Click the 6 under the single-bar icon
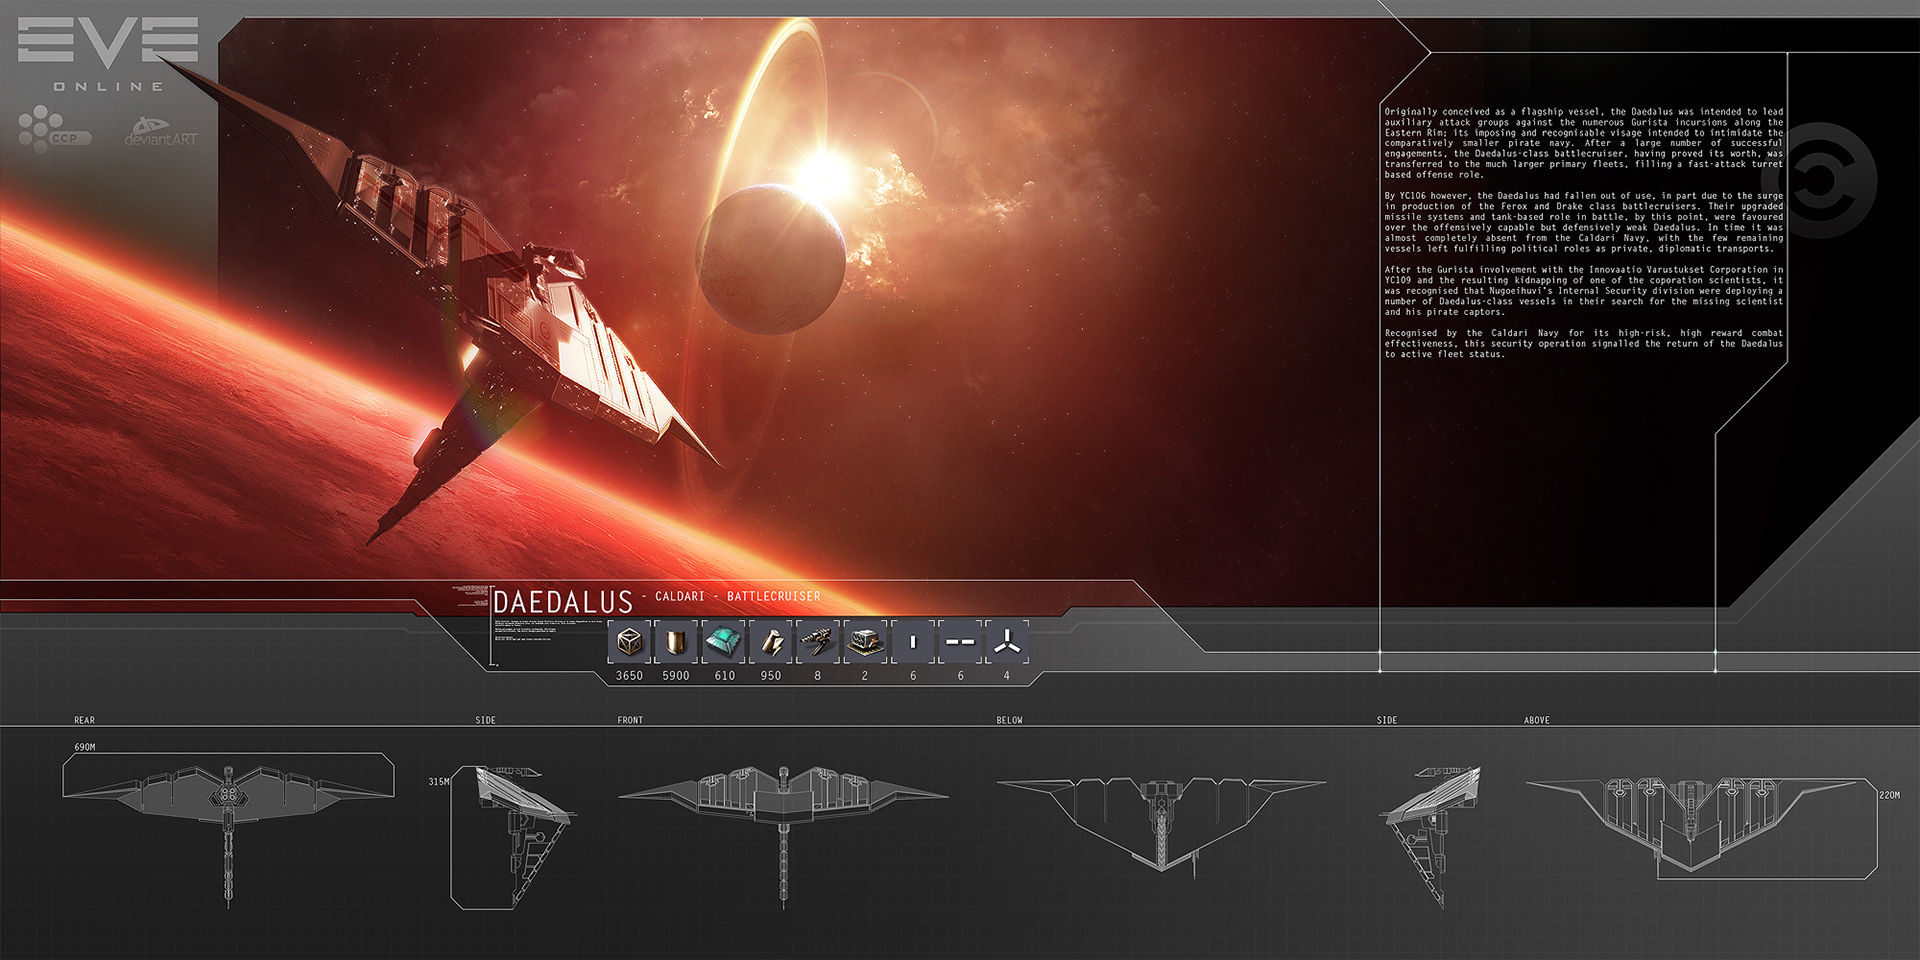Image resolution: width=1920 pixels, height=960 pixels. pos(913,676)
